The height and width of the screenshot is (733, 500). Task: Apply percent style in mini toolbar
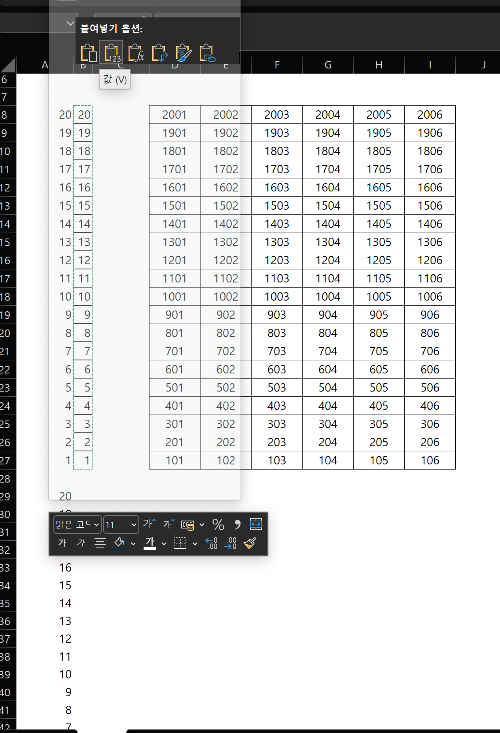pos(218,525)
